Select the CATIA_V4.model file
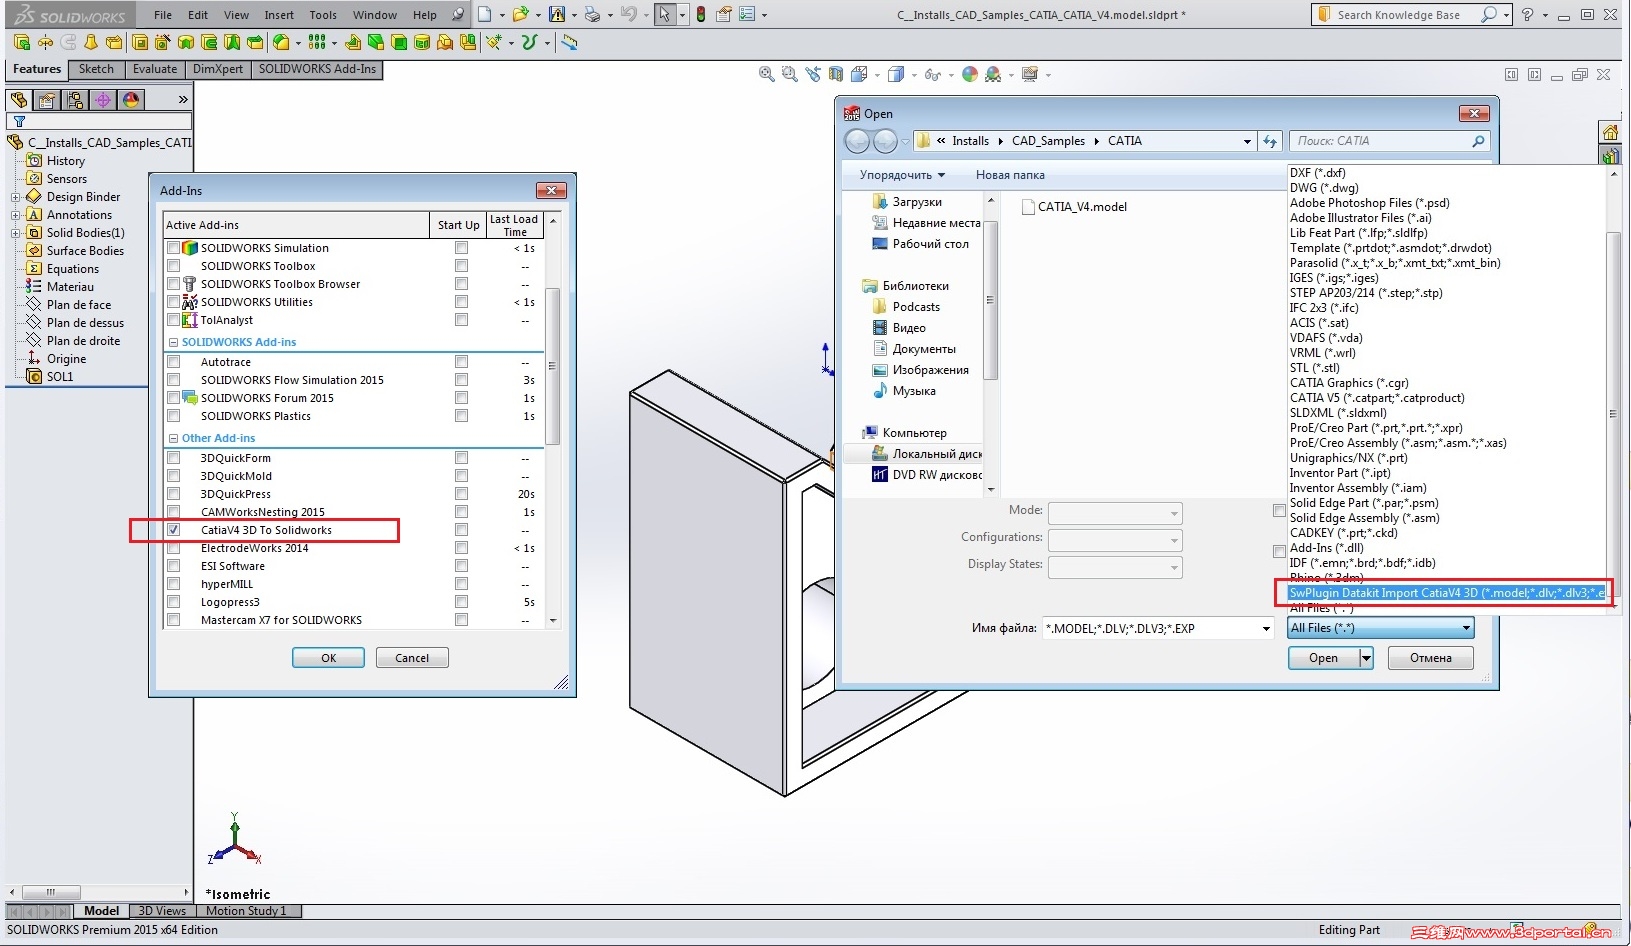 (x=1074, y=207)
